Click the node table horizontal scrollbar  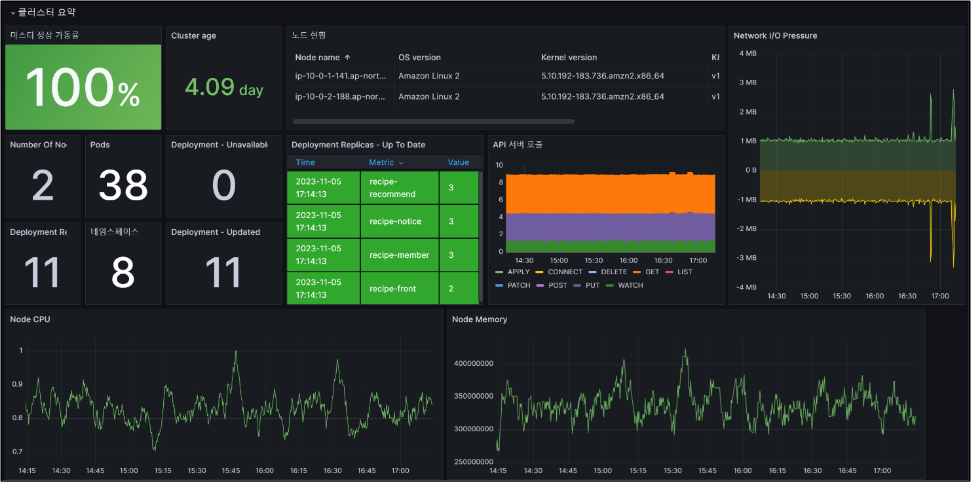pyautogui.click(x=433, y=121)
